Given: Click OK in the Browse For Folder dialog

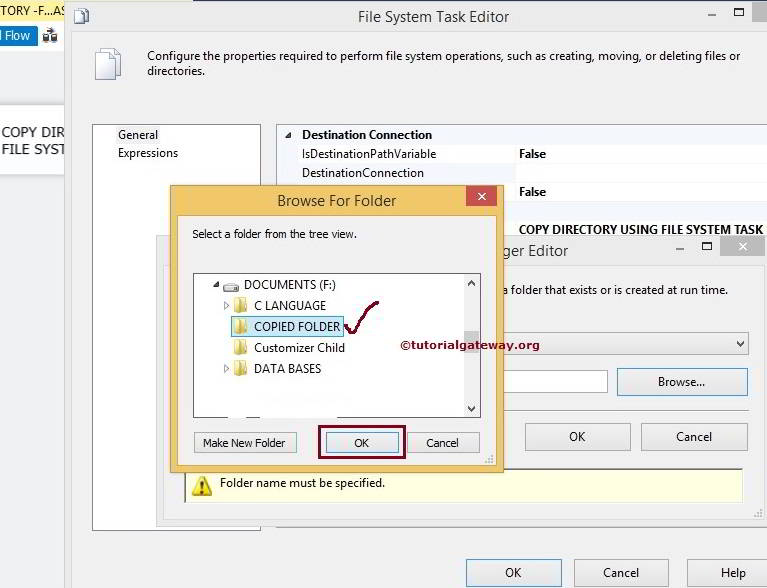Looking at the screenshot, I should [361, 443].
